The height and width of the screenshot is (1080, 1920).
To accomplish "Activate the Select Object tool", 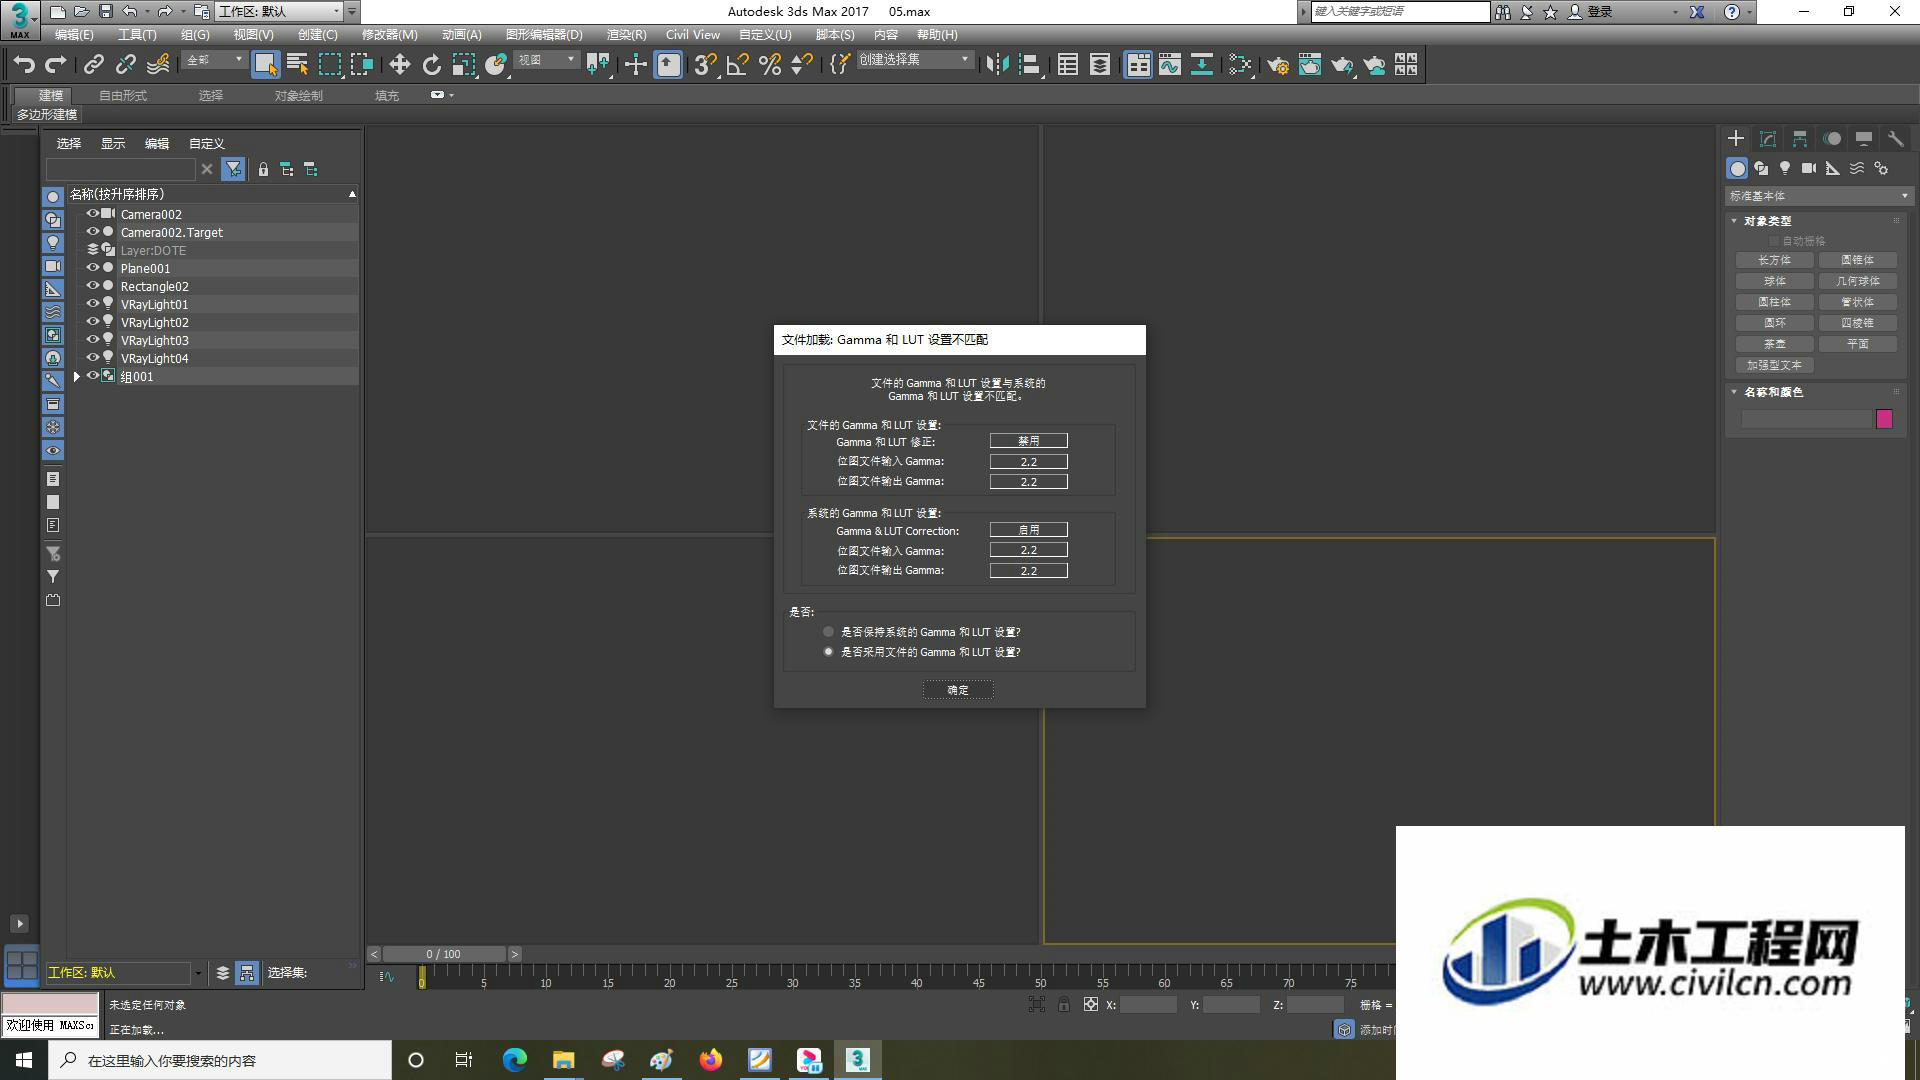I will tap(265, 65).
